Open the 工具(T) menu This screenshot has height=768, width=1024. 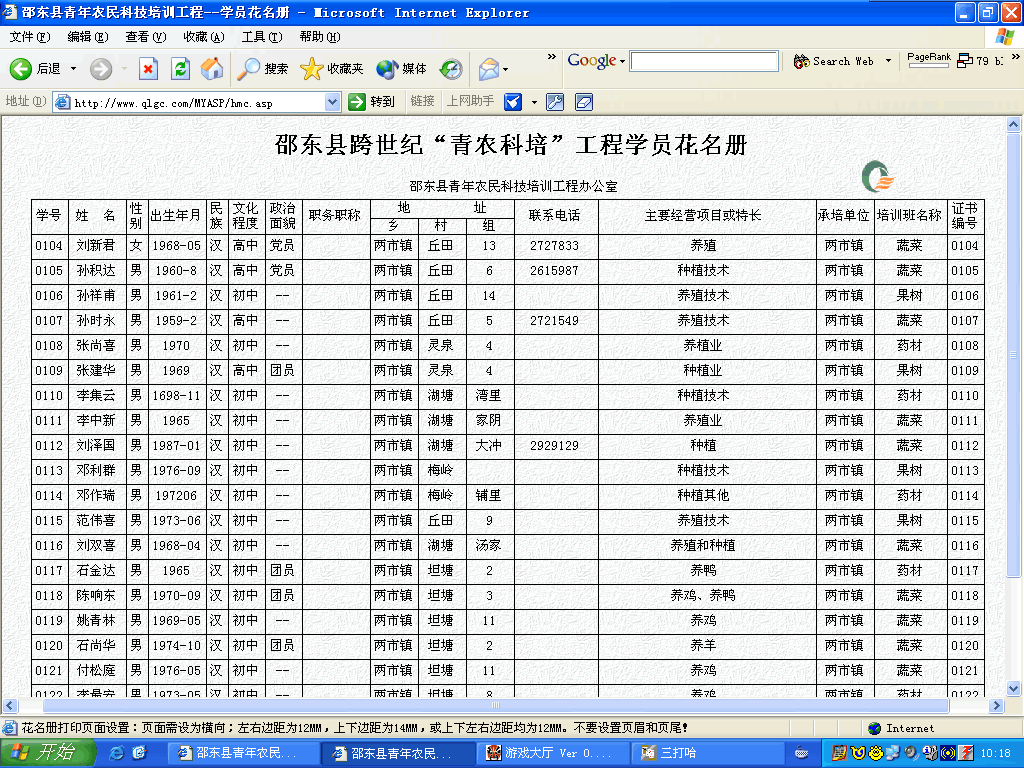[x=261, y=37]
